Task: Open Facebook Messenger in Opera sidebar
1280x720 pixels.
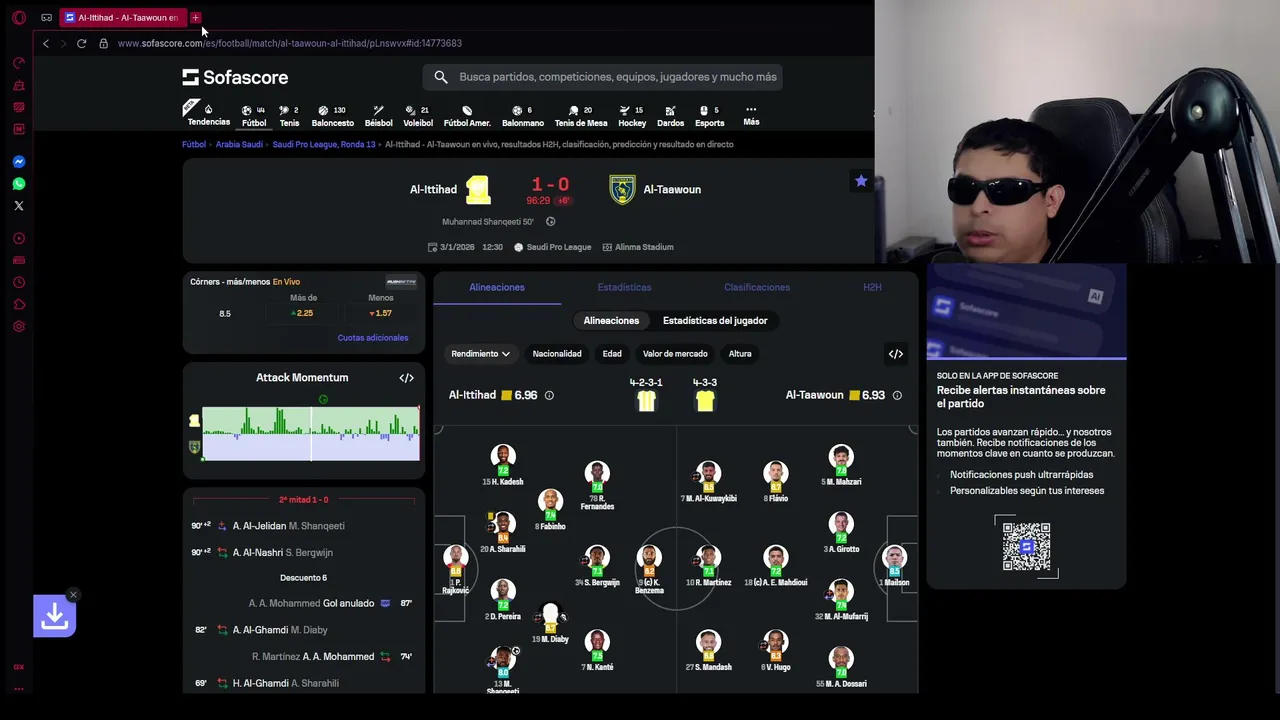Action: (18, 162)
